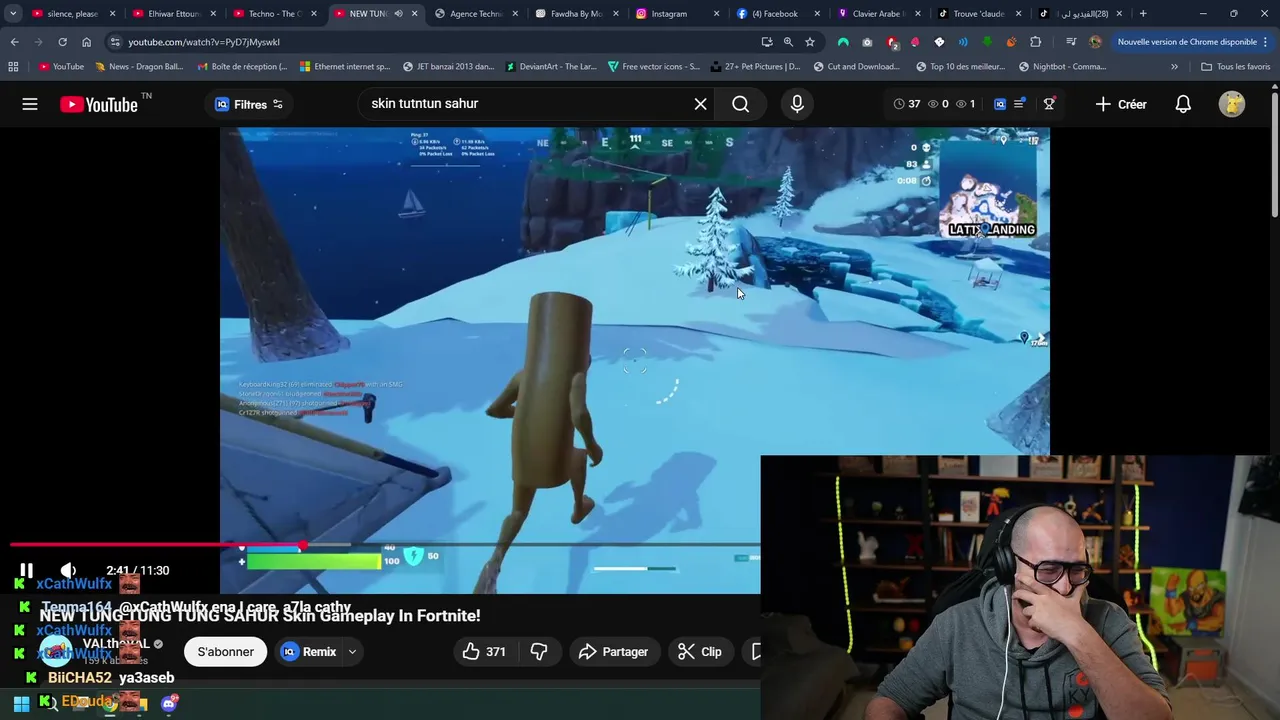Reload the page

pyautogui.click(x=62, y=42)
